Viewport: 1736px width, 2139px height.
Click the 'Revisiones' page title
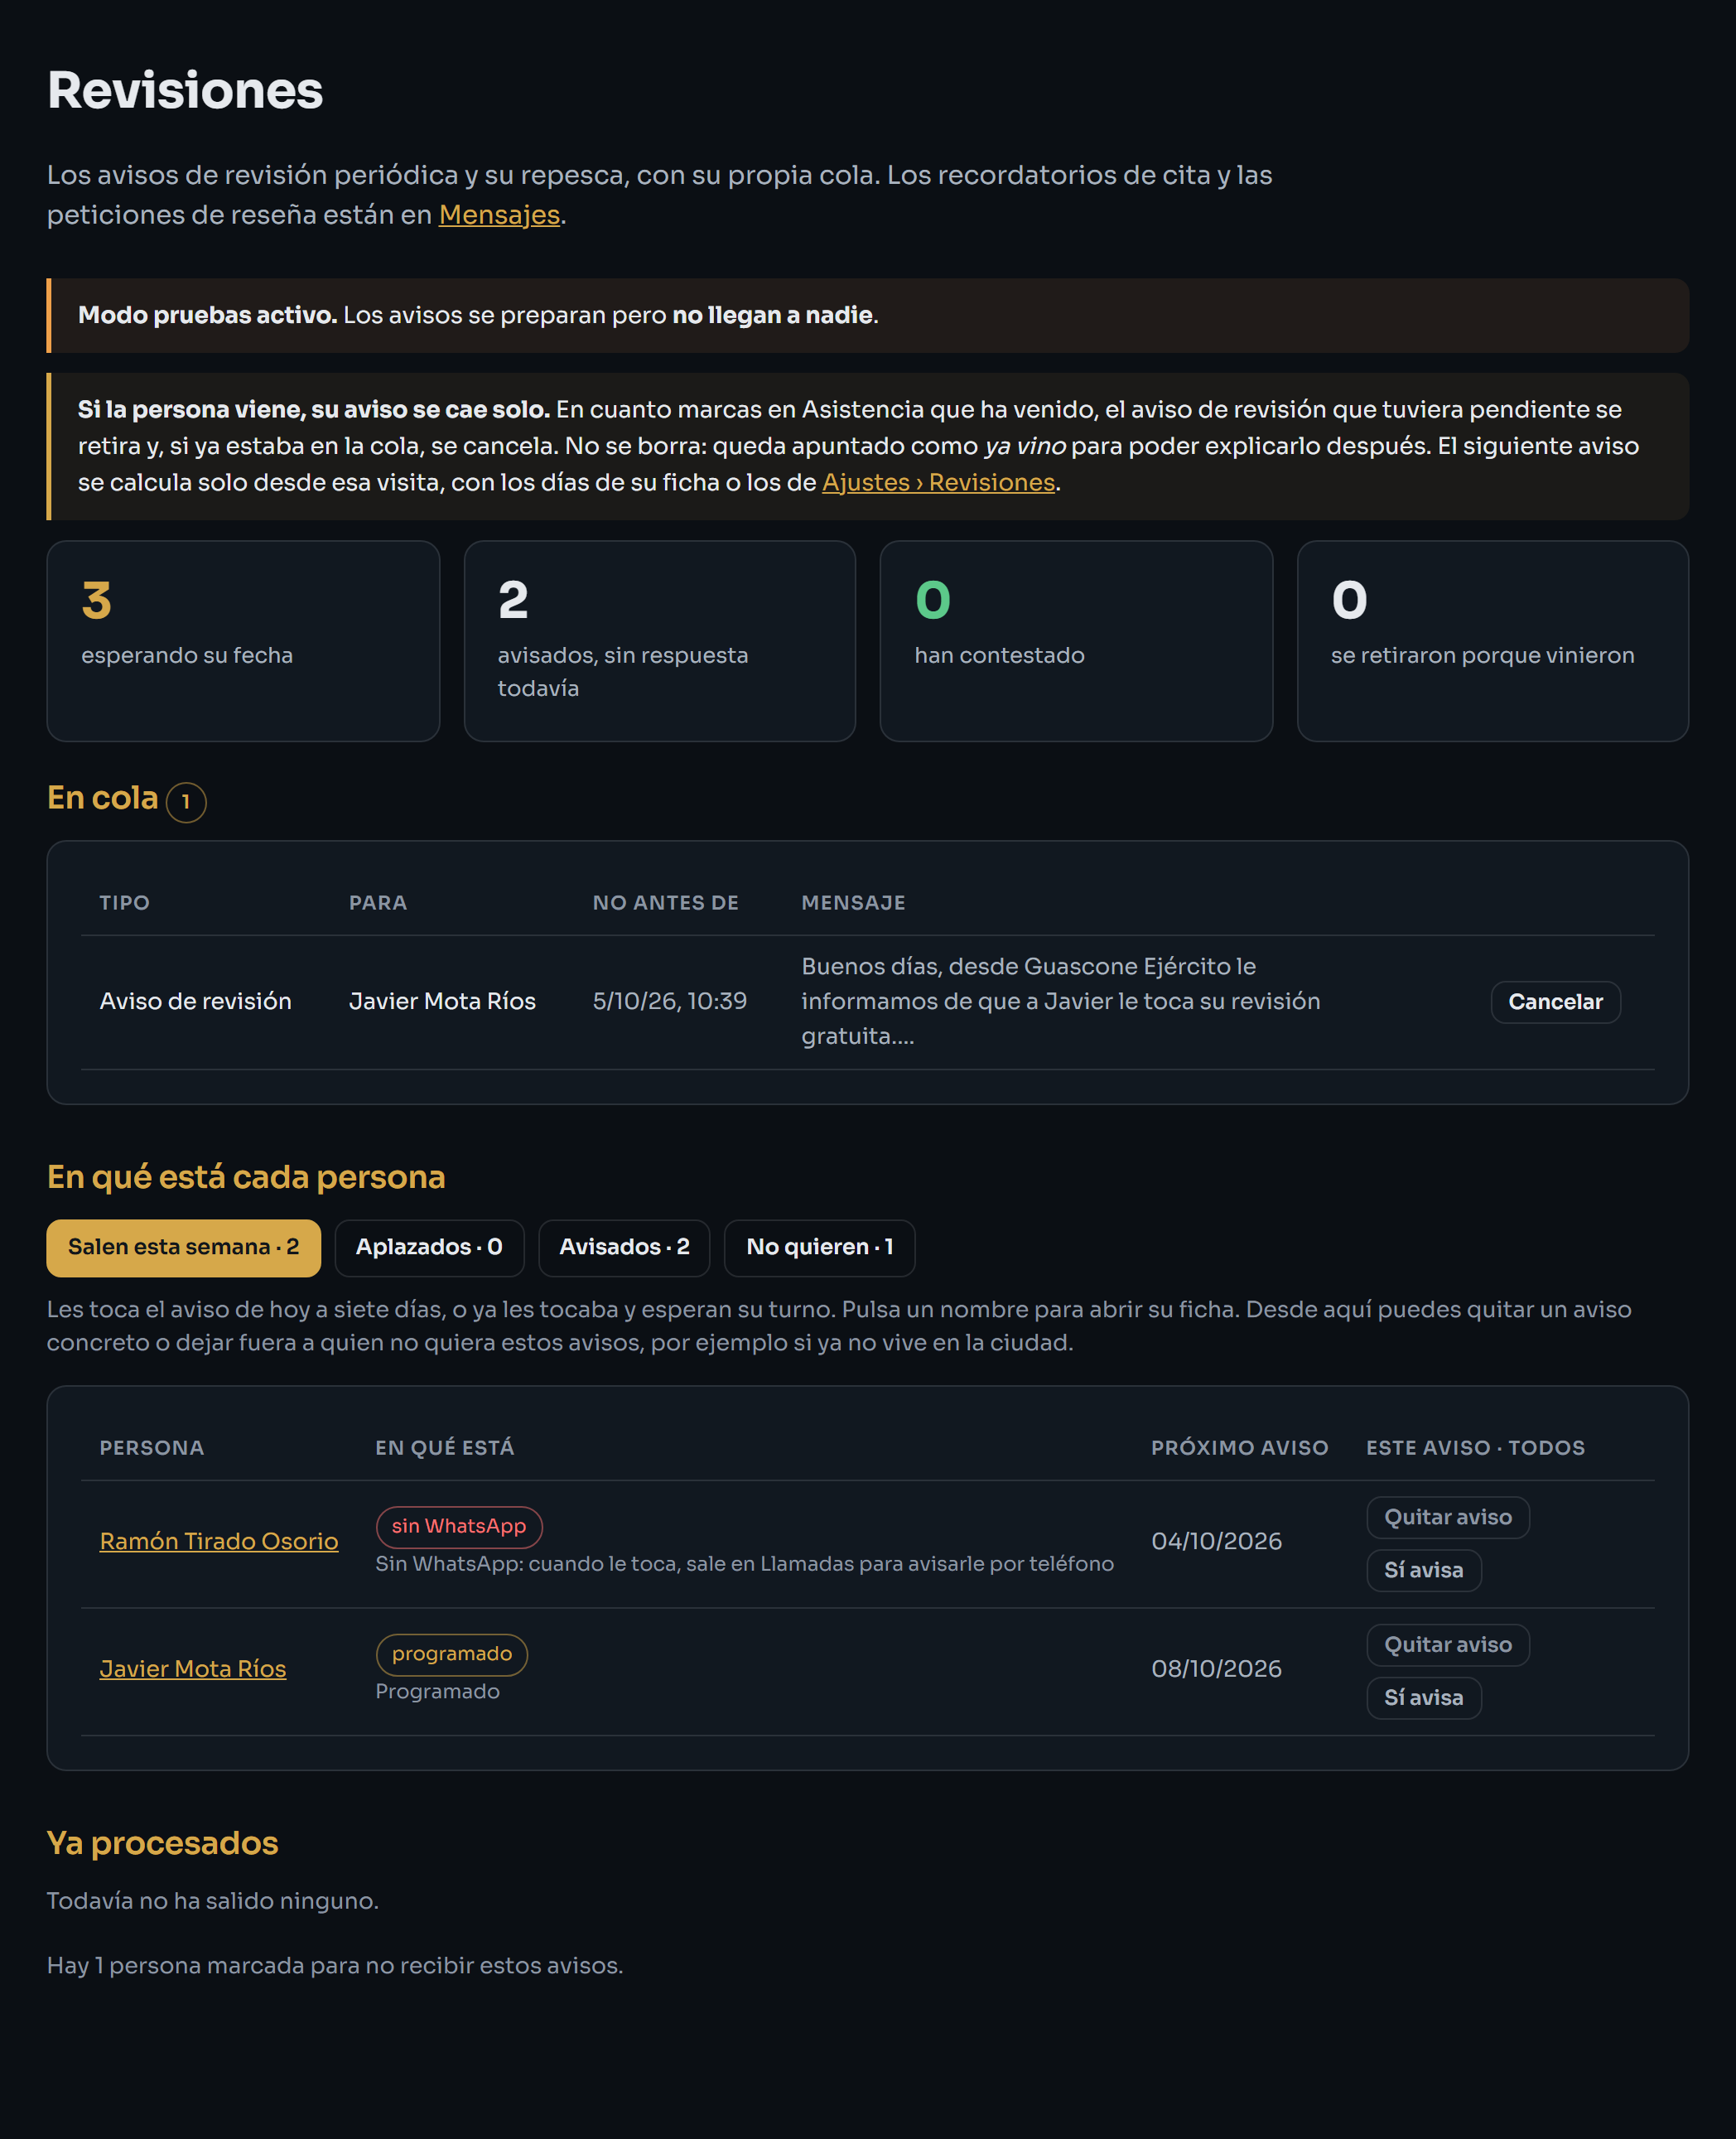tap(185, 90)
